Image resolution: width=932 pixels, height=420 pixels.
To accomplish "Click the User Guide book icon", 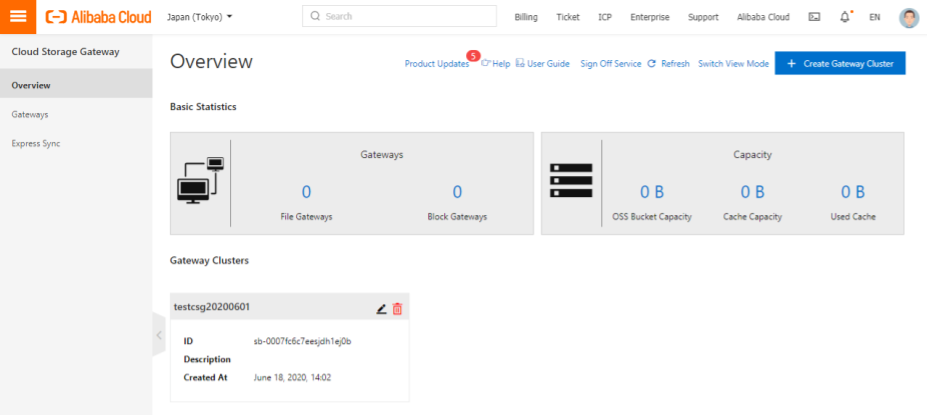I will tap(520, 63).
